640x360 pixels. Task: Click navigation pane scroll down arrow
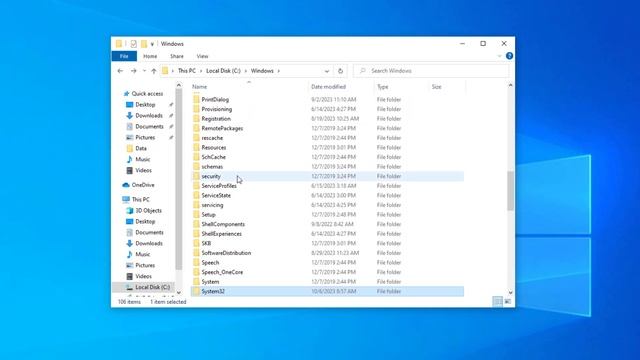pos(178,293)
